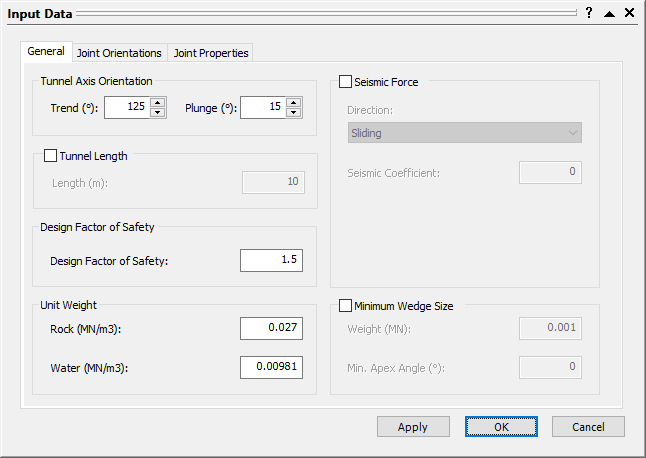Click the Design Factor of Safety field
This screenshot has width=646, height=458.
(x=272, y=260)
